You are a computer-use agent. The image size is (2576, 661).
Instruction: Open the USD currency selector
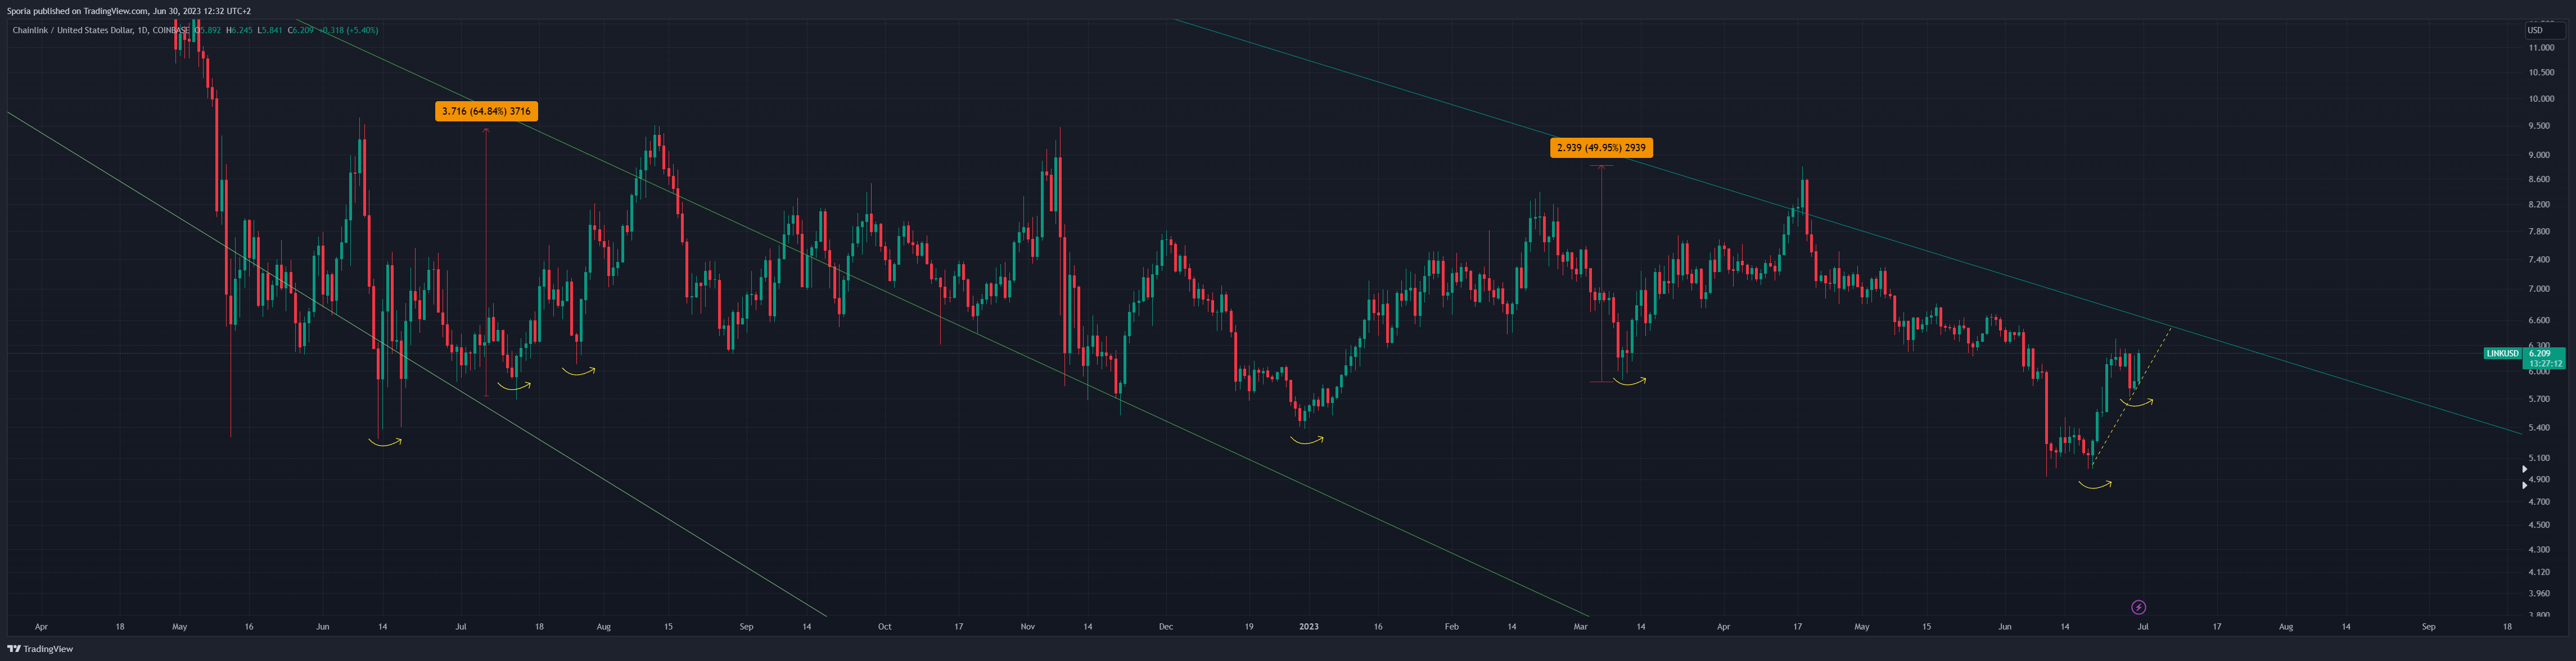(2545, 30)
